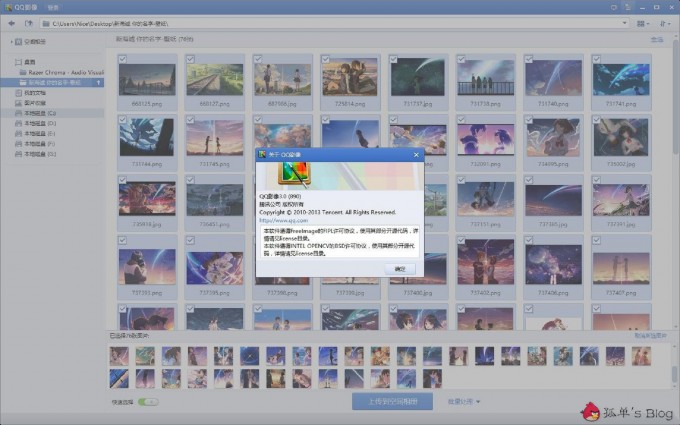Image resolution: width=680 pixels, height=425 pixels.
Task: Click the 737151.png file name
Action: (486, 225)
